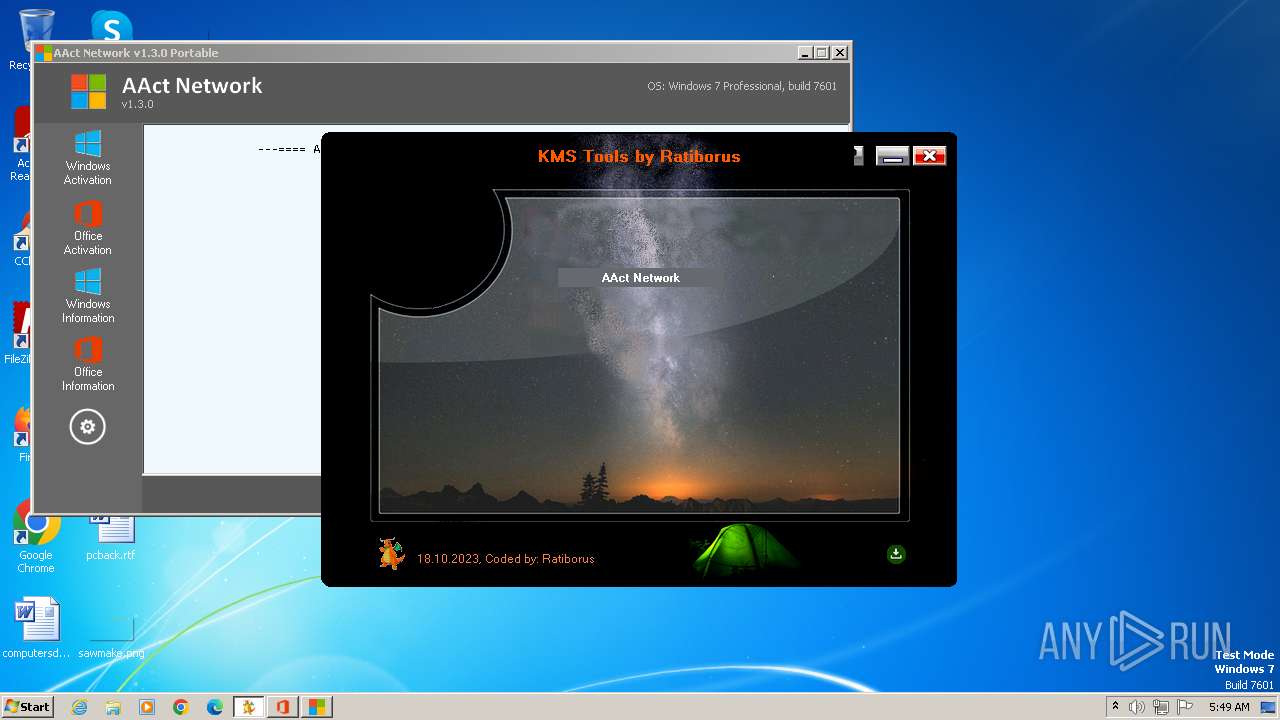Click the Show Desktop button
The width and height of the screenshot is (1280, 720).
1269,707
